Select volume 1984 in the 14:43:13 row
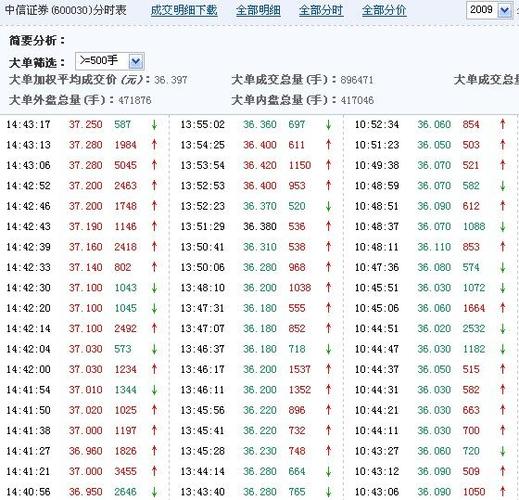 tap(125, 145)
